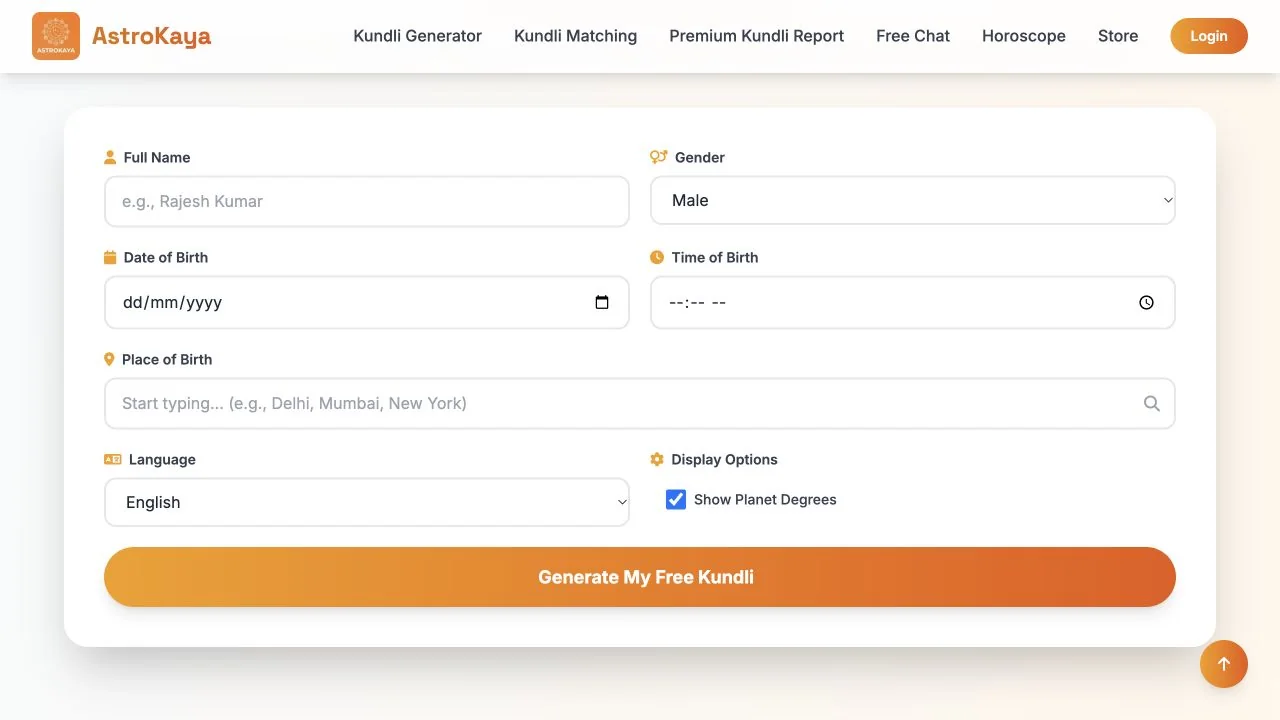1280x720 pixels.
Task: Open the Free Chat nav item
Action: click(913, 36)
